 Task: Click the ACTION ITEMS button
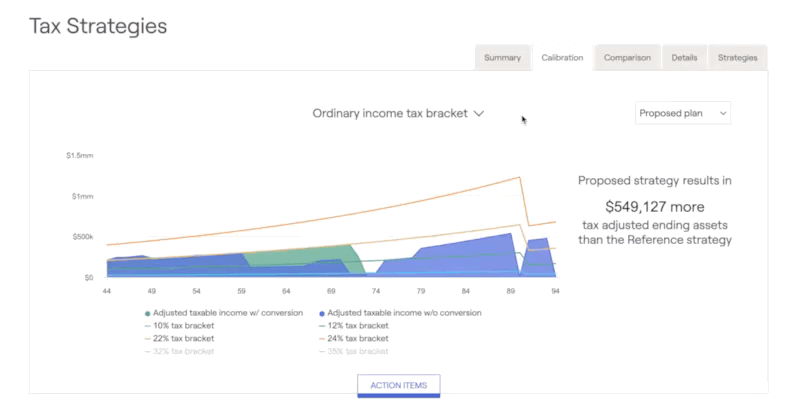[x=398, y=385]
